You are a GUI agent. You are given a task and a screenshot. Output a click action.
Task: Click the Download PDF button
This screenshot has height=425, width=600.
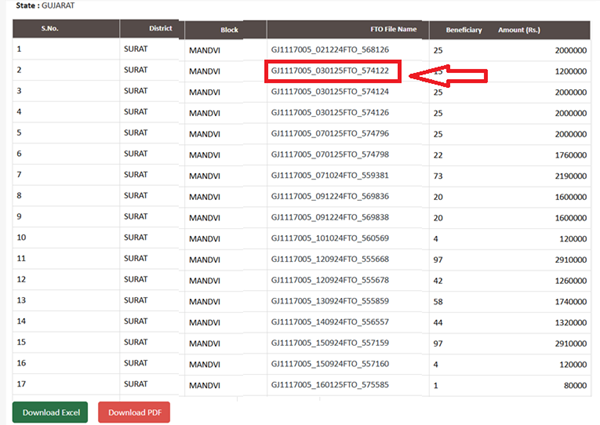pyautogui.click(x=134, y=412)
